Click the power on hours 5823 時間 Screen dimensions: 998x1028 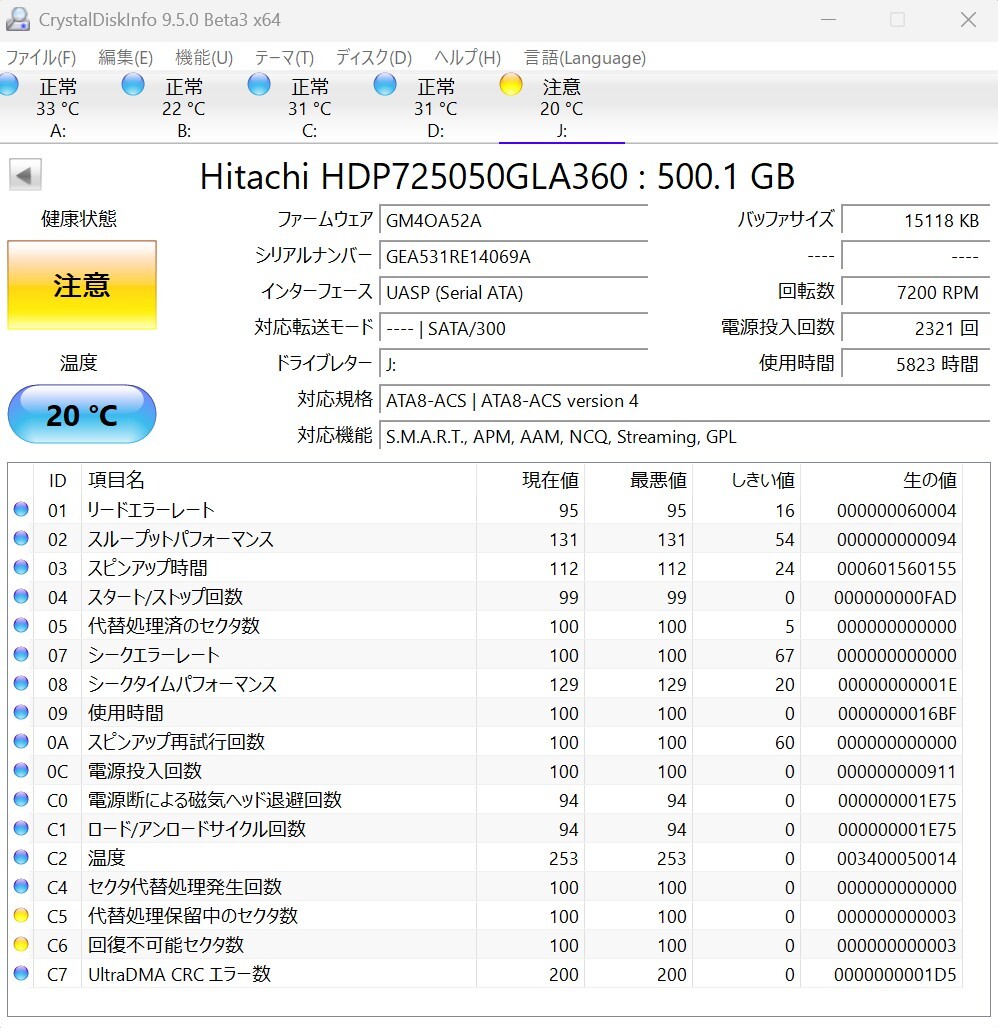(915, 365)
